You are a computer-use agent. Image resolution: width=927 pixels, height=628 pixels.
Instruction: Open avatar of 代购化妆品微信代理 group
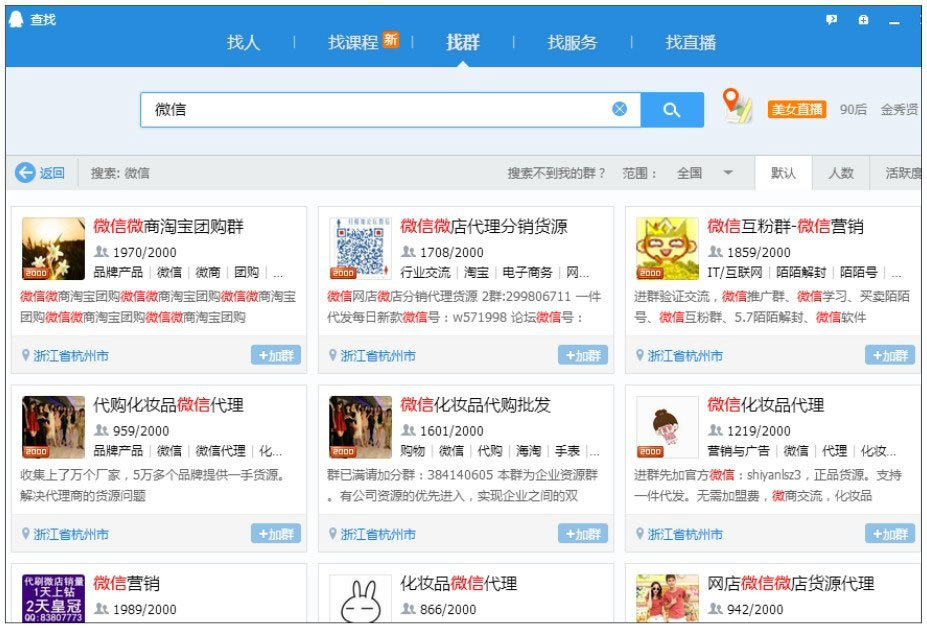pos(53,427)
